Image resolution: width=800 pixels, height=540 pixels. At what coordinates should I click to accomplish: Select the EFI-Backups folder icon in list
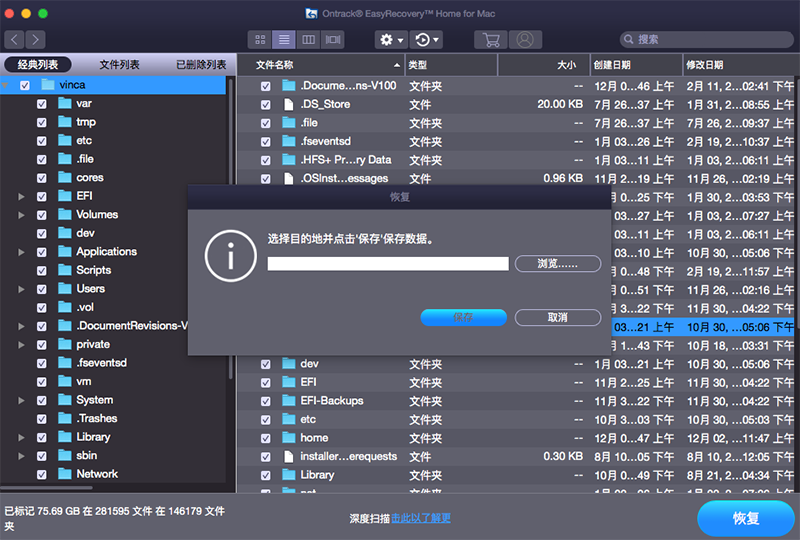(x=289, y=401)
